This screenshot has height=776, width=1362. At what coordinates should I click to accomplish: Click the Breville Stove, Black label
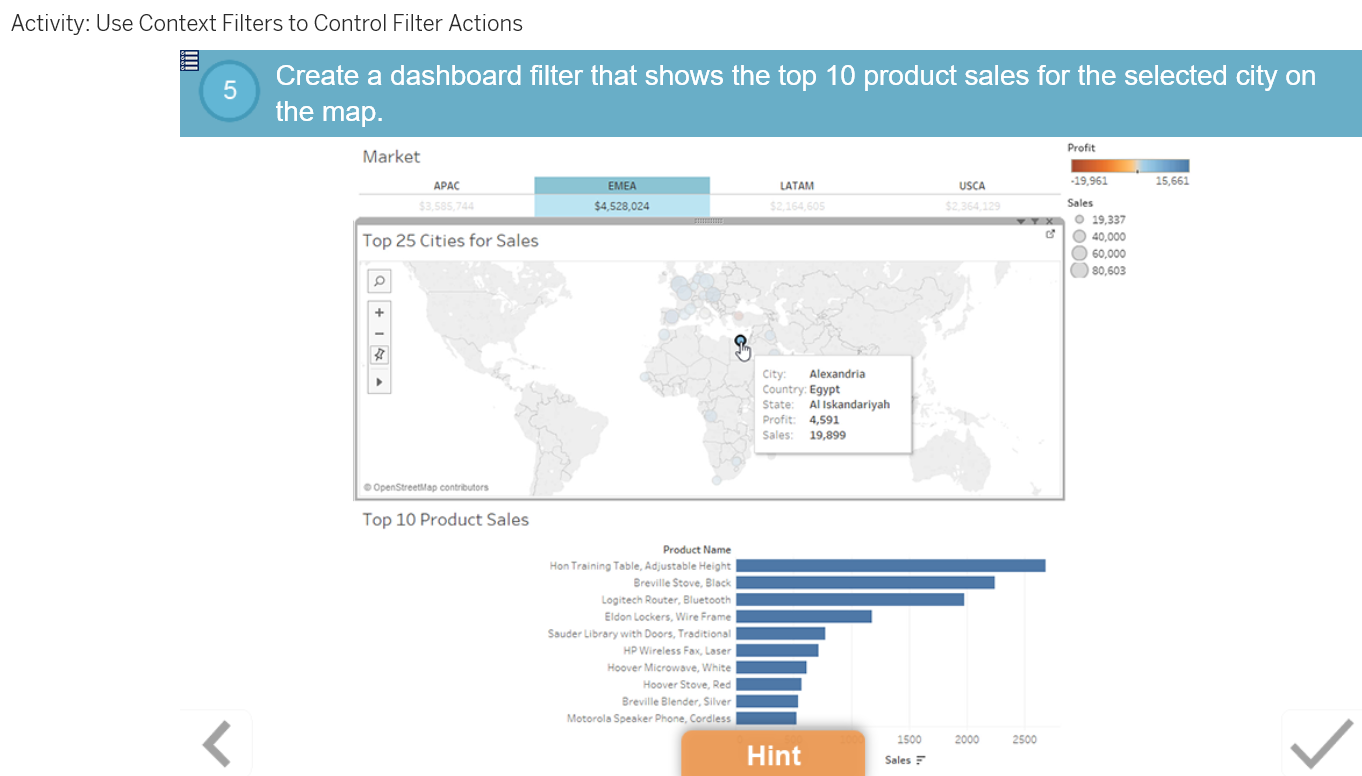pos(682,583)
